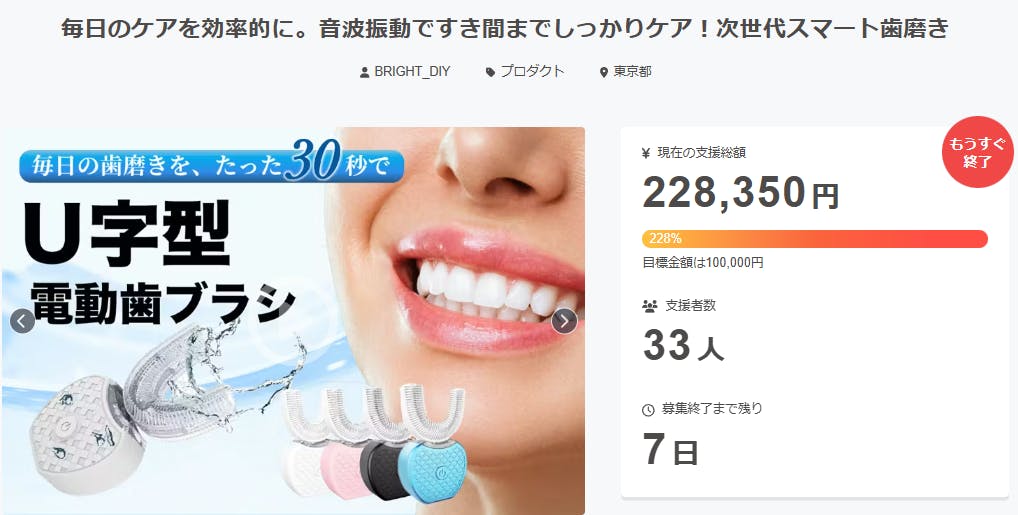
Task: Click the previous slide arrow on carousel
Action: click(x=23, y=321)
